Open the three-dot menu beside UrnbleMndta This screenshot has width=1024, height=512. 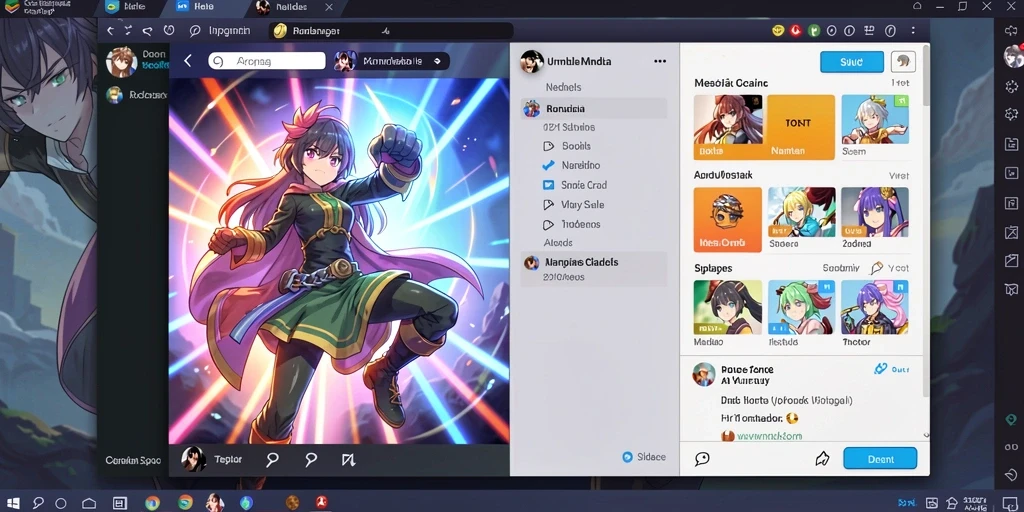660,61
